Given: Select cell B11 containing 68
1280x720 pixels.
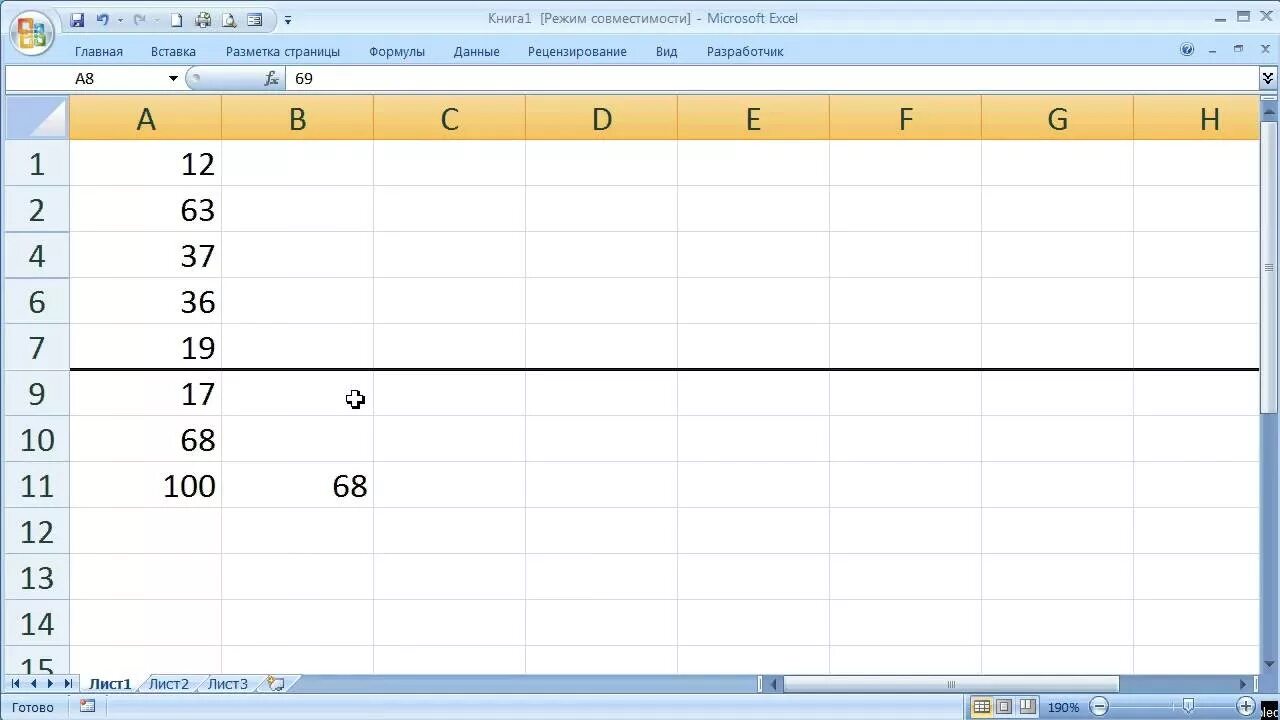Looking at the screenshot, I should click(x=298, y=485).
